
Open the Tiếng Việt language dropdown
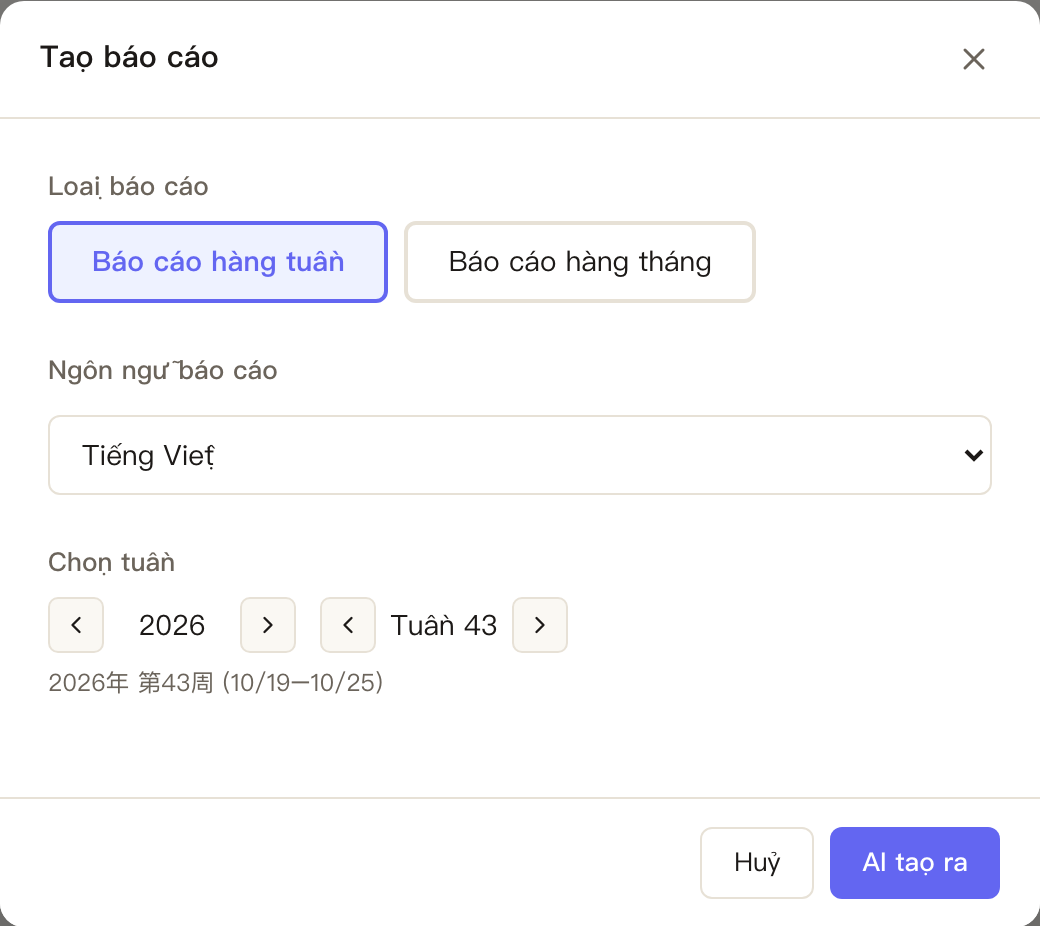coord(520,455)
